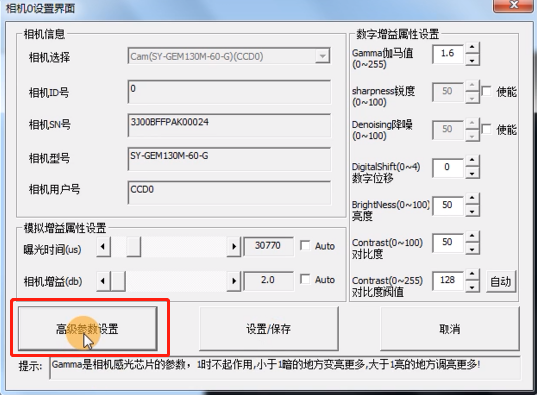Image resolution: width=537 pixels, height=395 pixels.
Task: Click the 设置/保存 button
Action: point(269,329)
